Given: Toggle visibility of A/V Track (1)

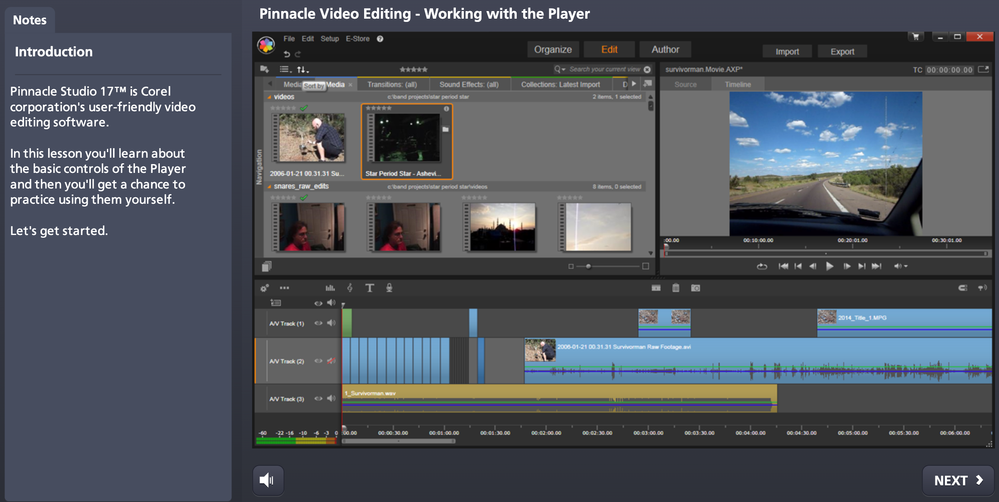Looking at the screenshot, I should click(x=318, y=323).
